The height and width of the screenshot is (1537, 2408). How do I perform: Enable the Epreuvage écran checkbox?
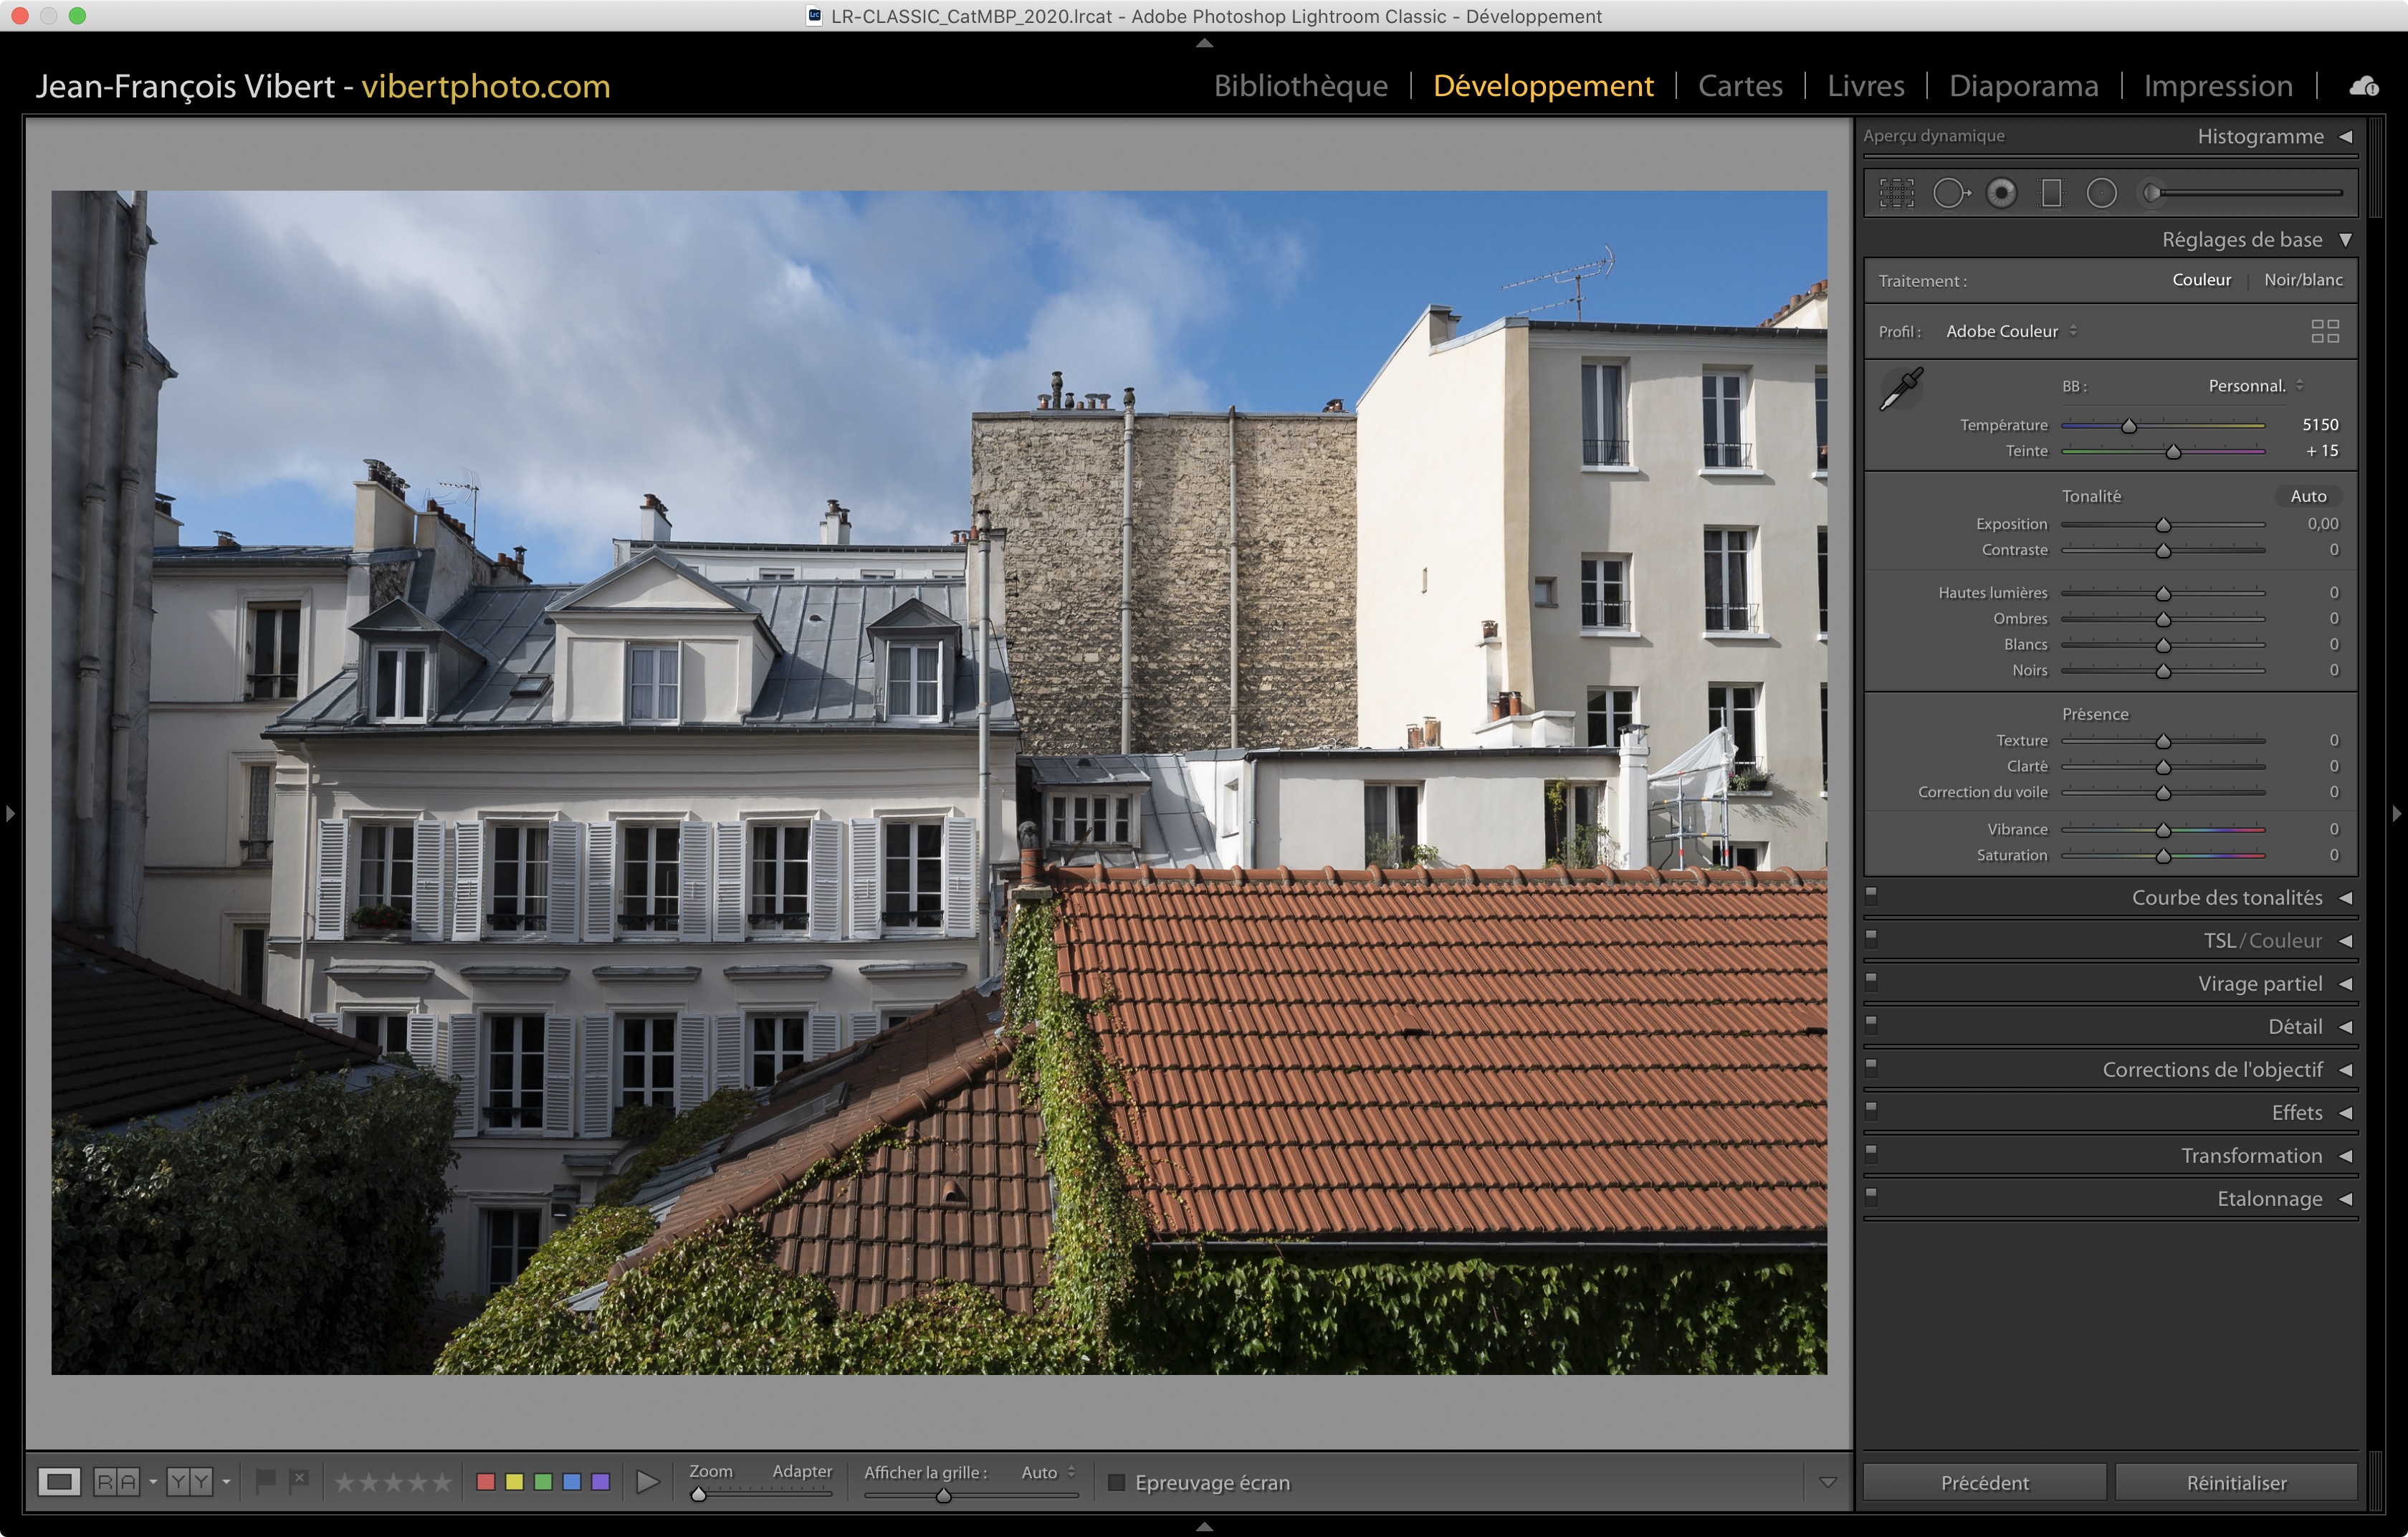[1117, 1482]
